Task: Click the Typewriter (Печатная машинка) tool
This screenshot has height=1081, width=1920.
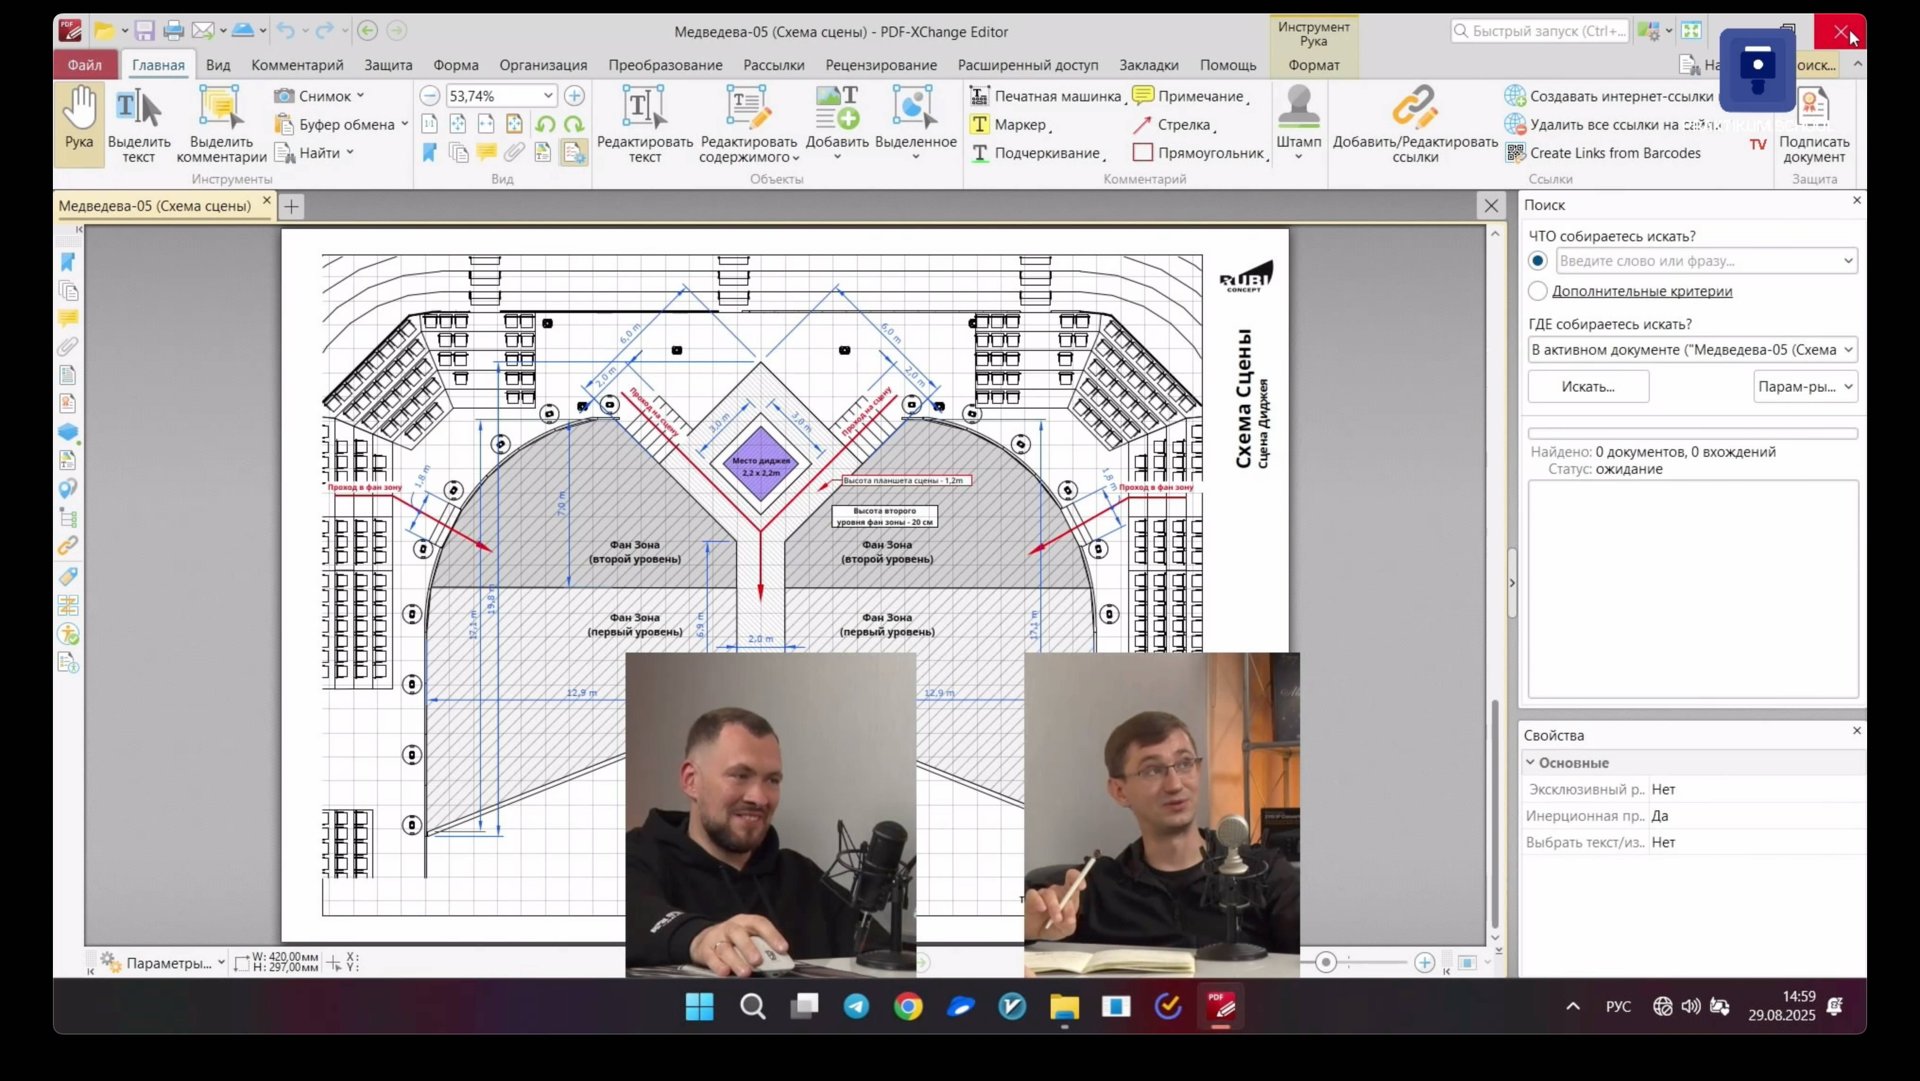Action: [1045, 96]
